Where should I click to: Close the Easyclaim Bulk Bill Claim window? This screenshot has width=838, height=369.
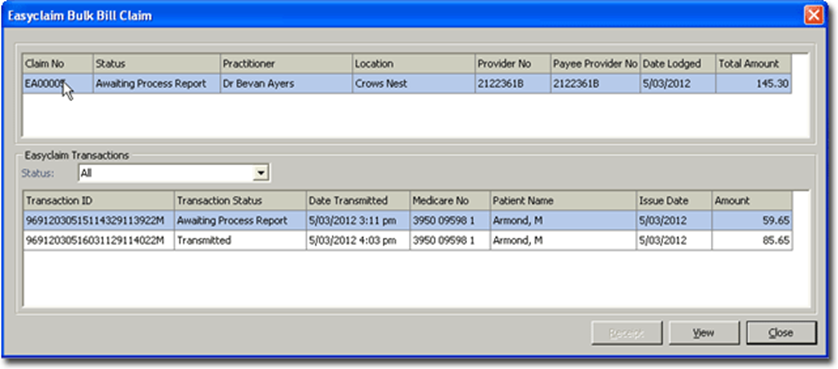[x=814, y=15]
